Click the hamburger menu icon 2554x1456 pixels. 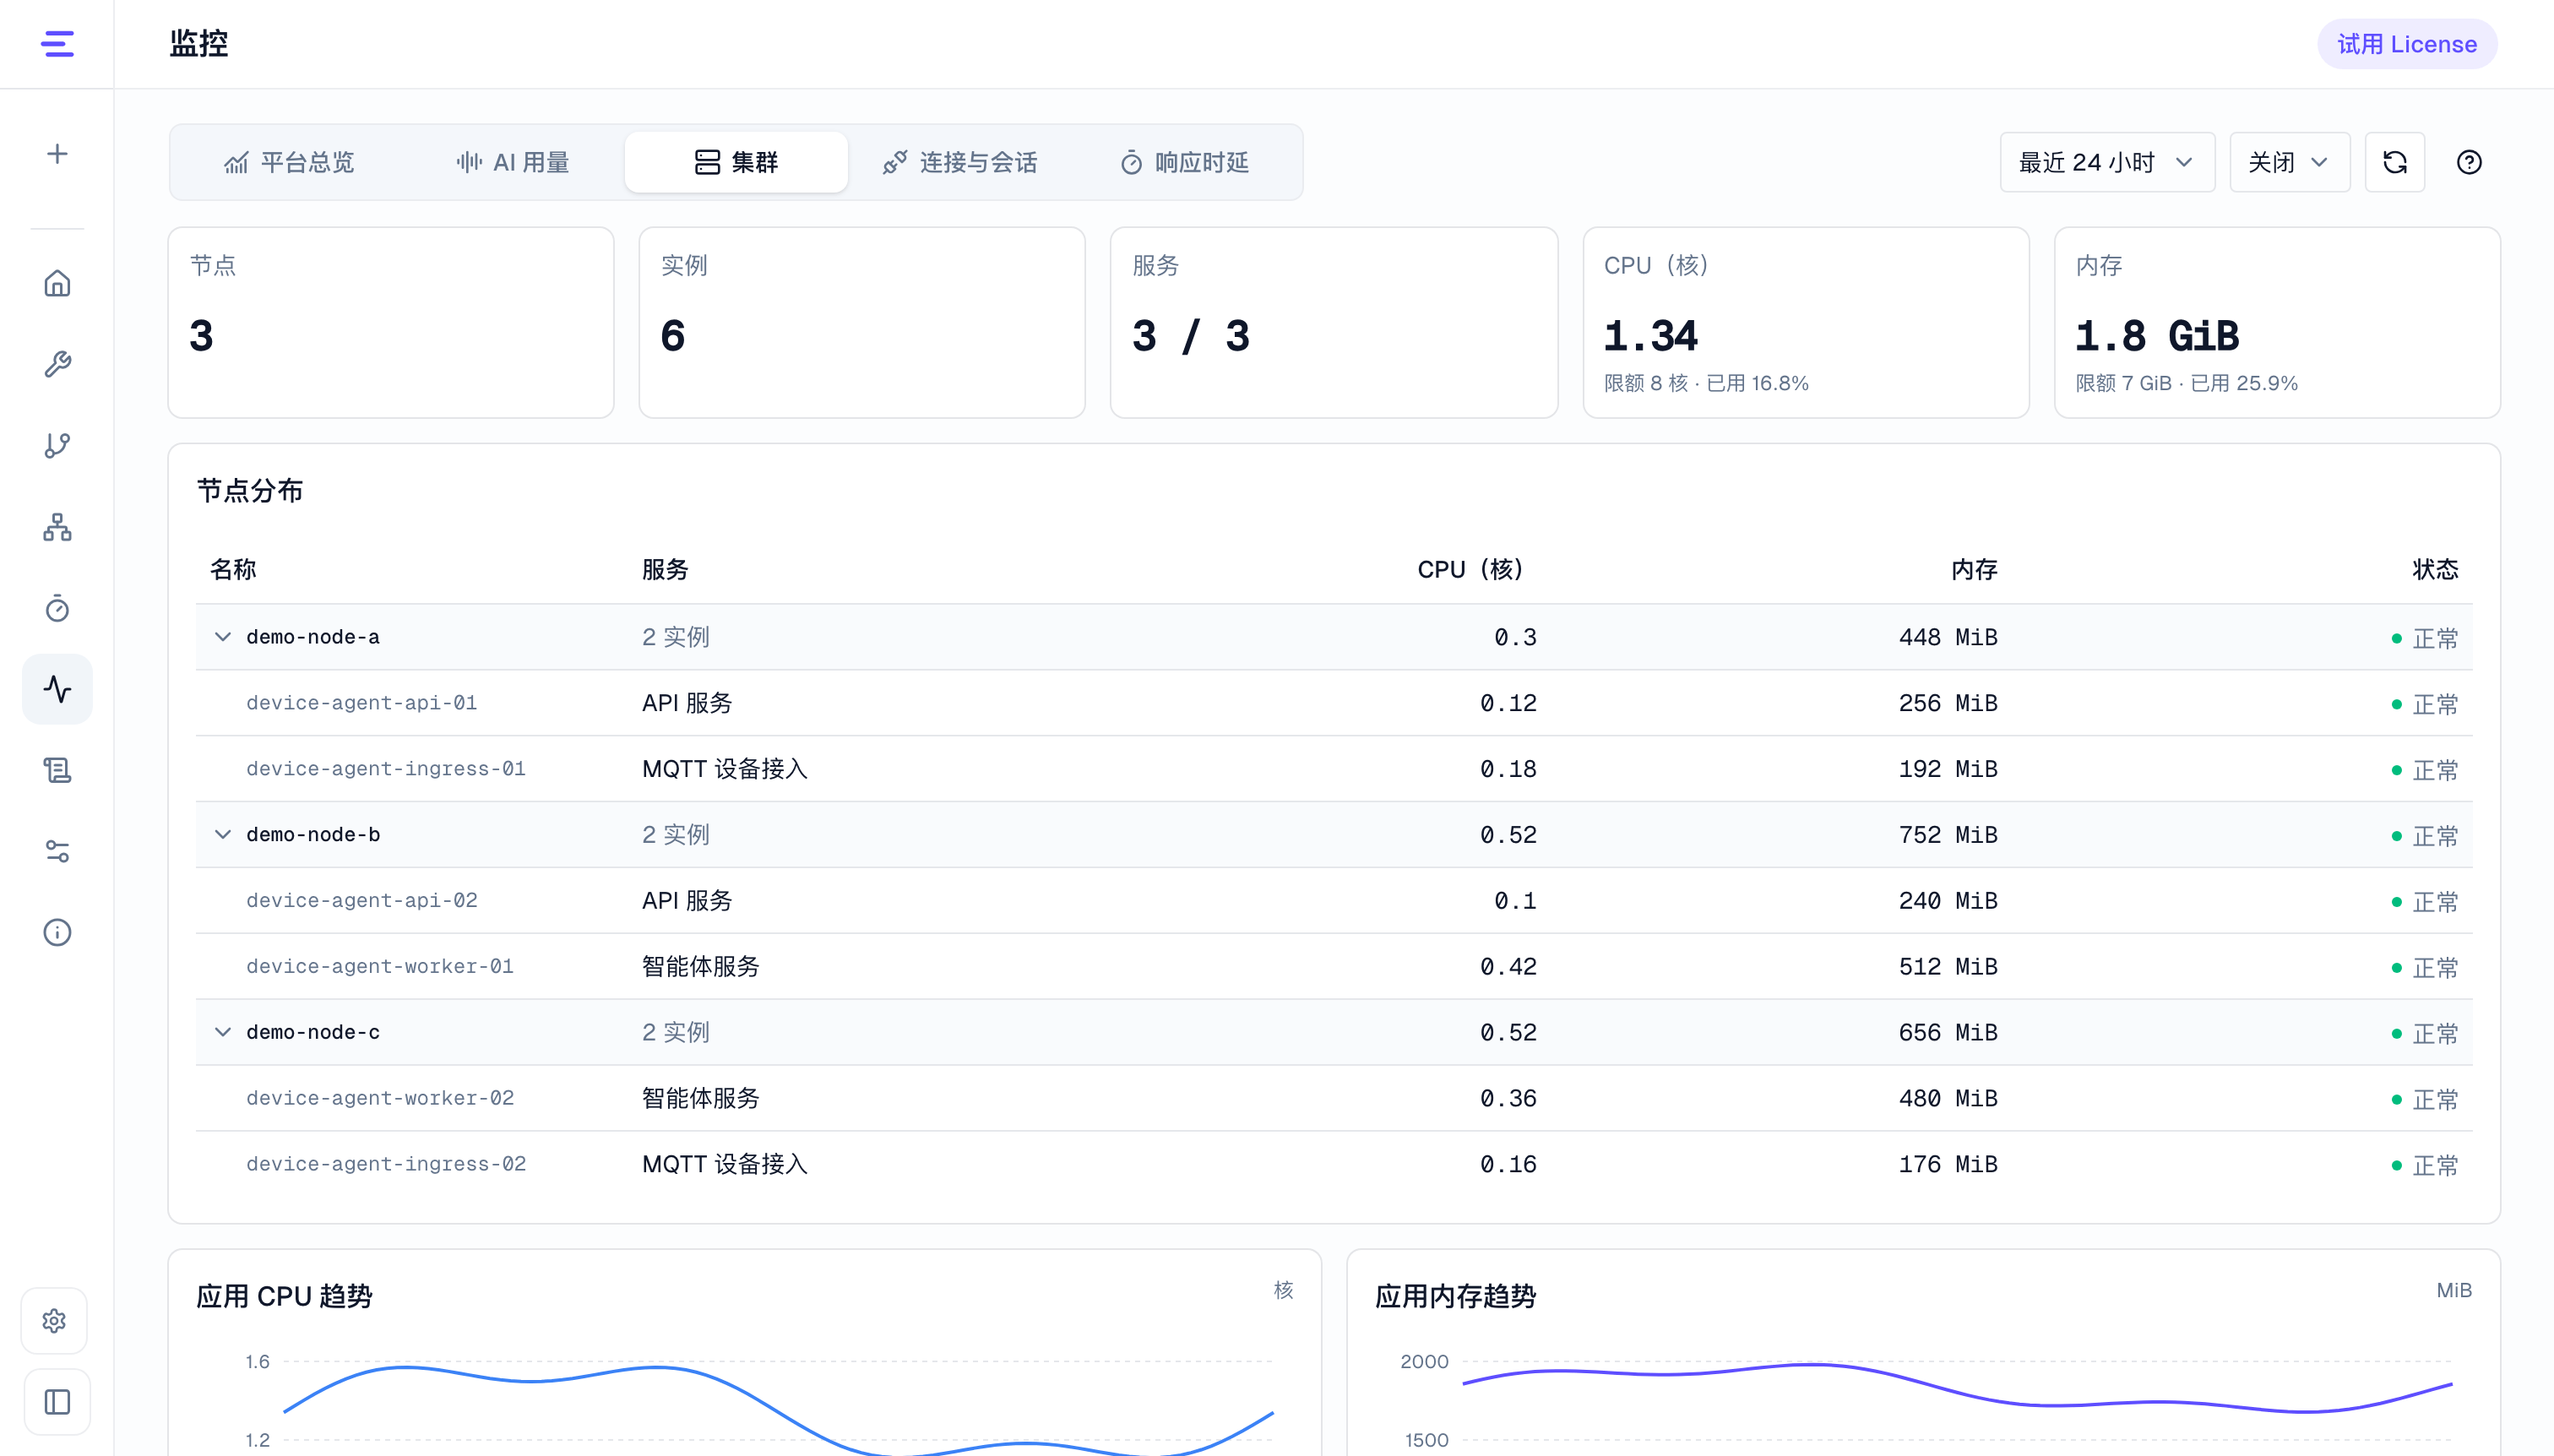pos(57,44)
